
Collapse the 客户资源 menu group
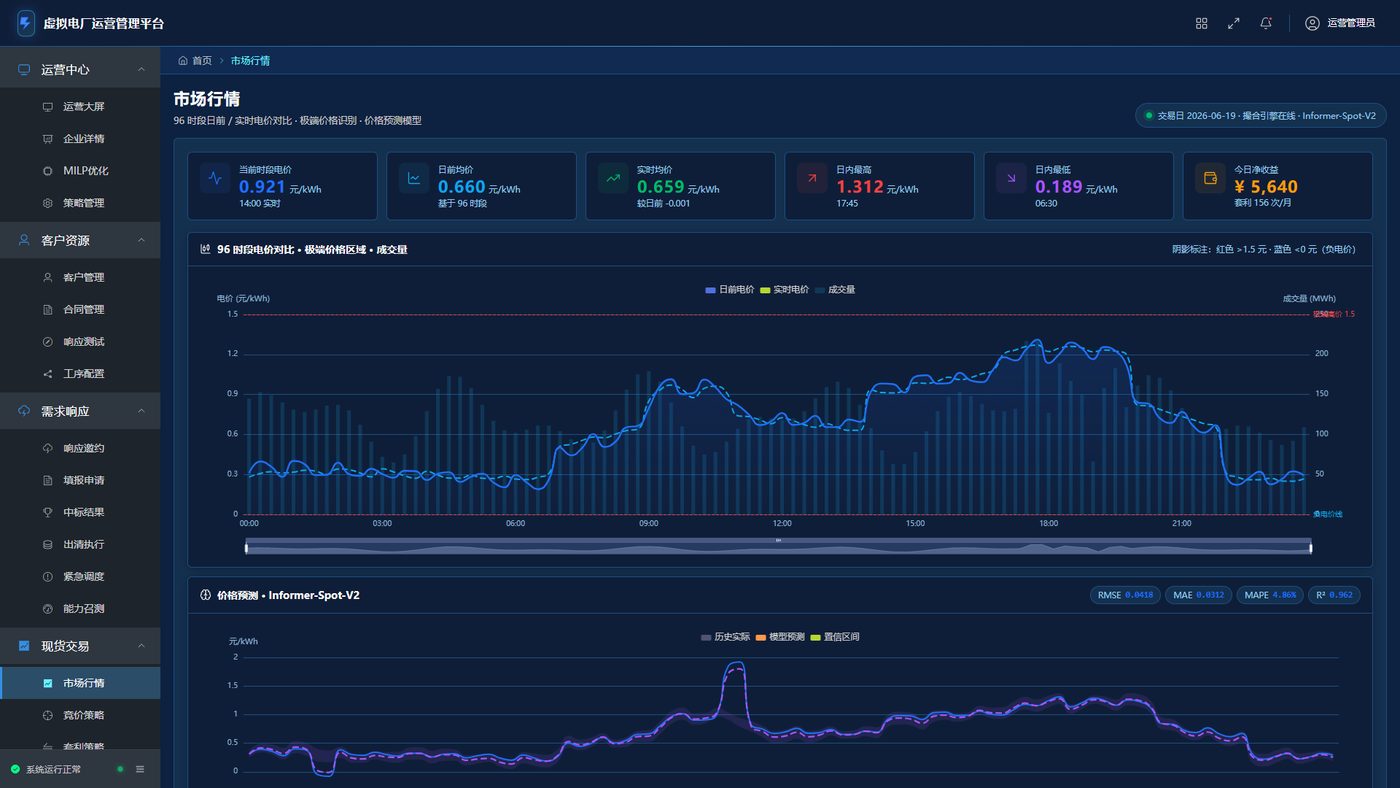pyautogui.click(x=80, y=240)
